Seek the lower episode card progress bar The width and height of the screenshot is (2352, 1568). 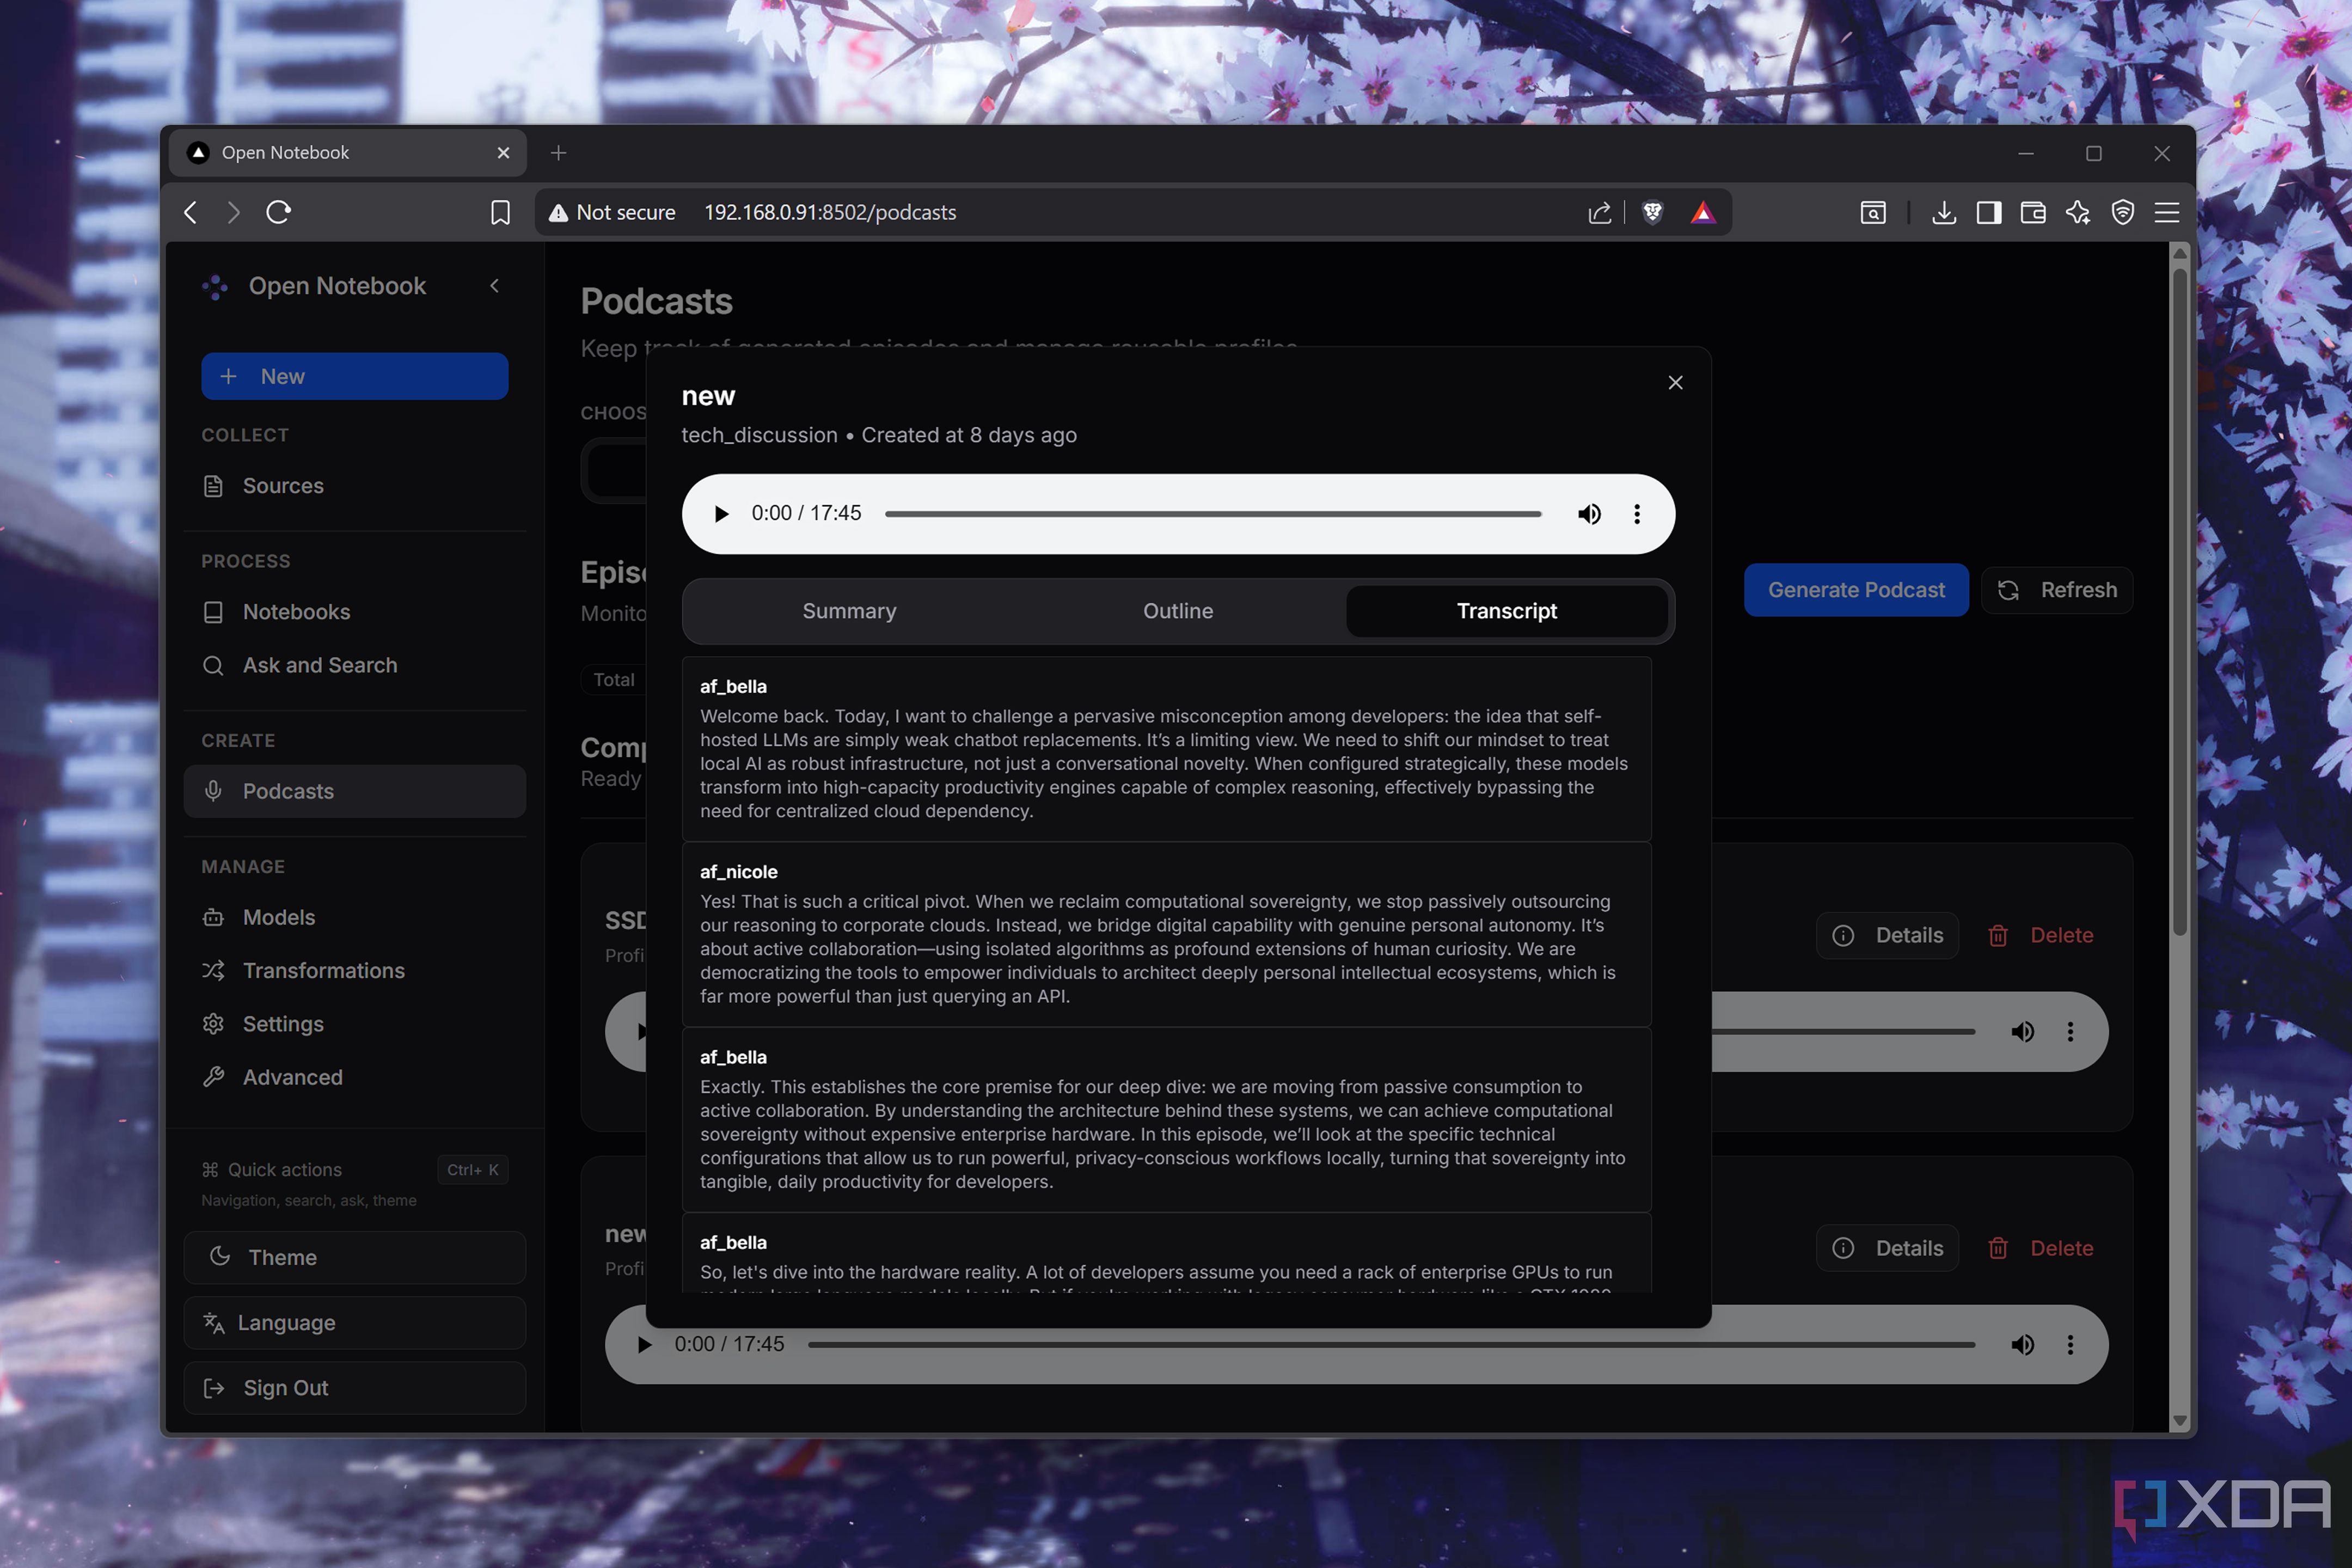[x=1391, y=1345]
